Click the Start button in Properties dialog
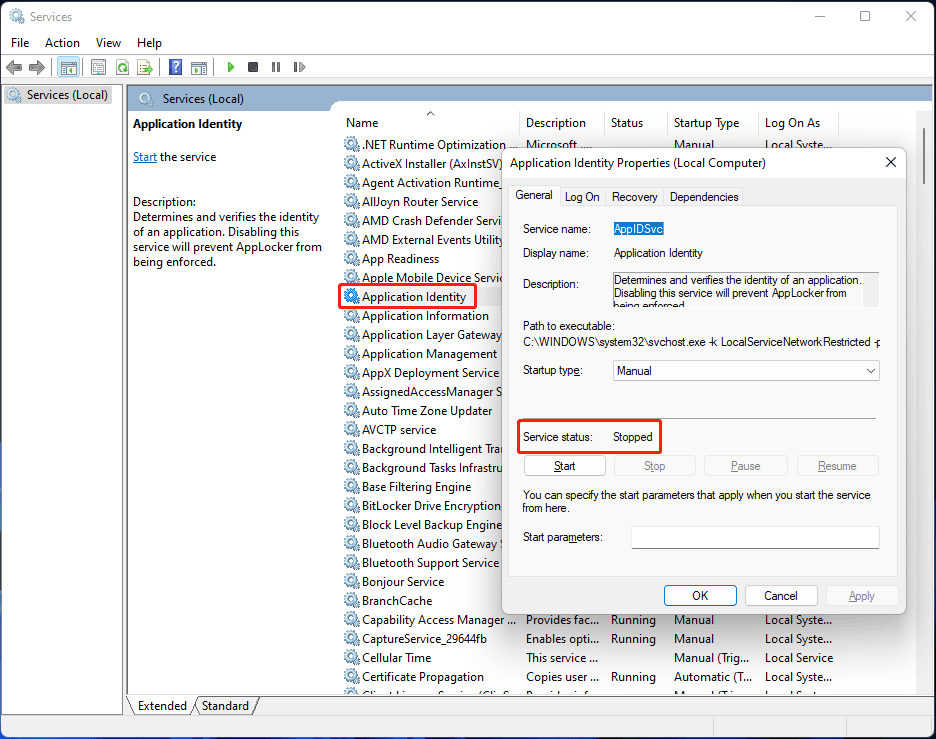The height and width of the screenshot is (739, 936). pos(564,466)
